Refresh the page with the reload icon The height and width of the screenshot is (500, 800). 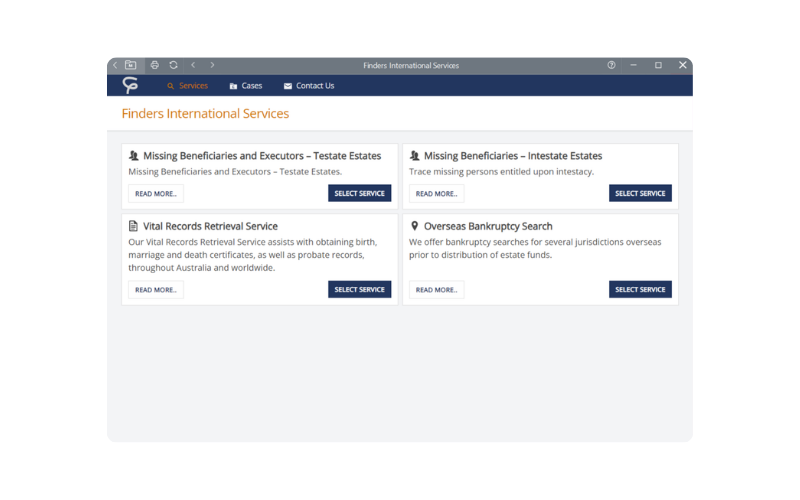(173, 65)
